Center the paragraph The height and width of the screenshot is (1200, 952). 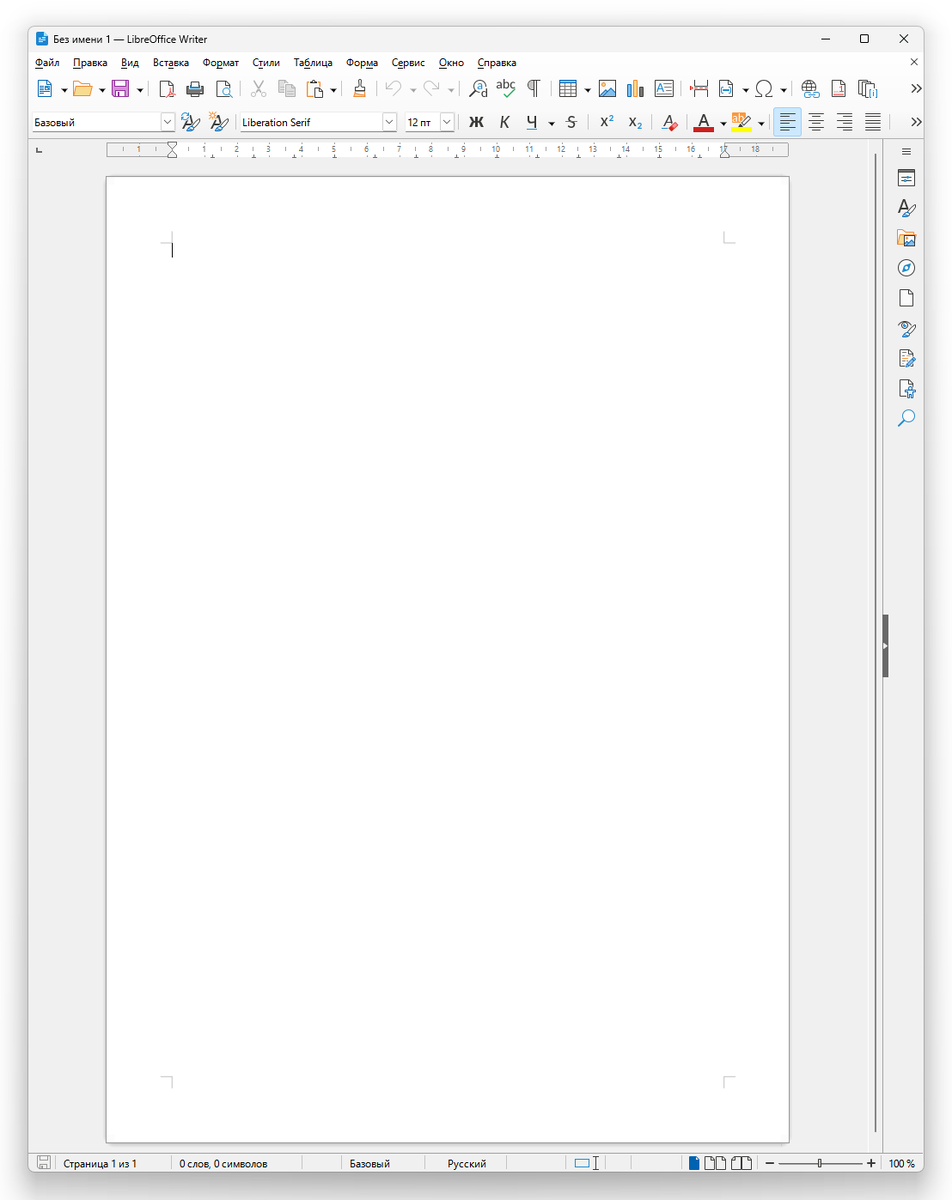tap(816, 122)
